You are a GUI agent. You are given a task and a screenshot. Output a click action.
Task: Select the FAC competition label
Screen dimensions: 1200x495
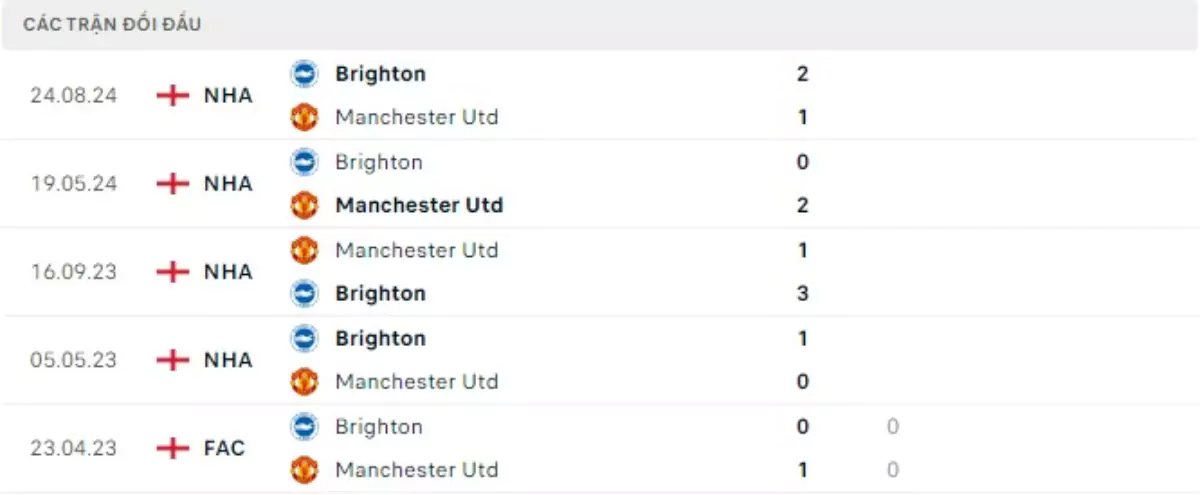[x=224, y=448]
